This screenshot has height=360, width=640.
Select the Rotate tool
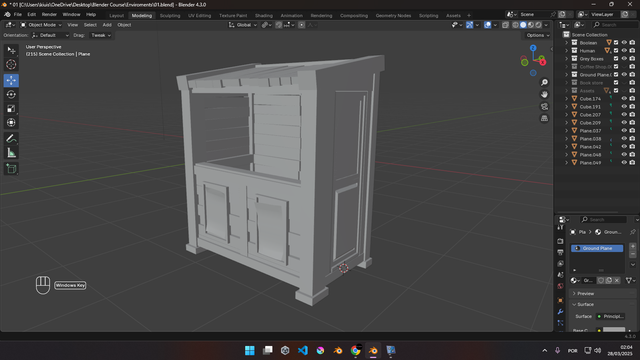[11, 94]
